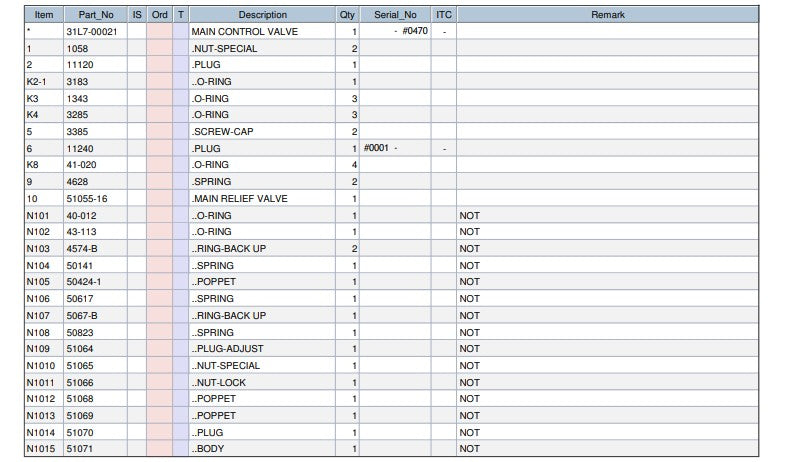This screenshot has height=462, width=789.
Task: Click the MAIN CONTROL VALVE description
Action: coord(245,32)
